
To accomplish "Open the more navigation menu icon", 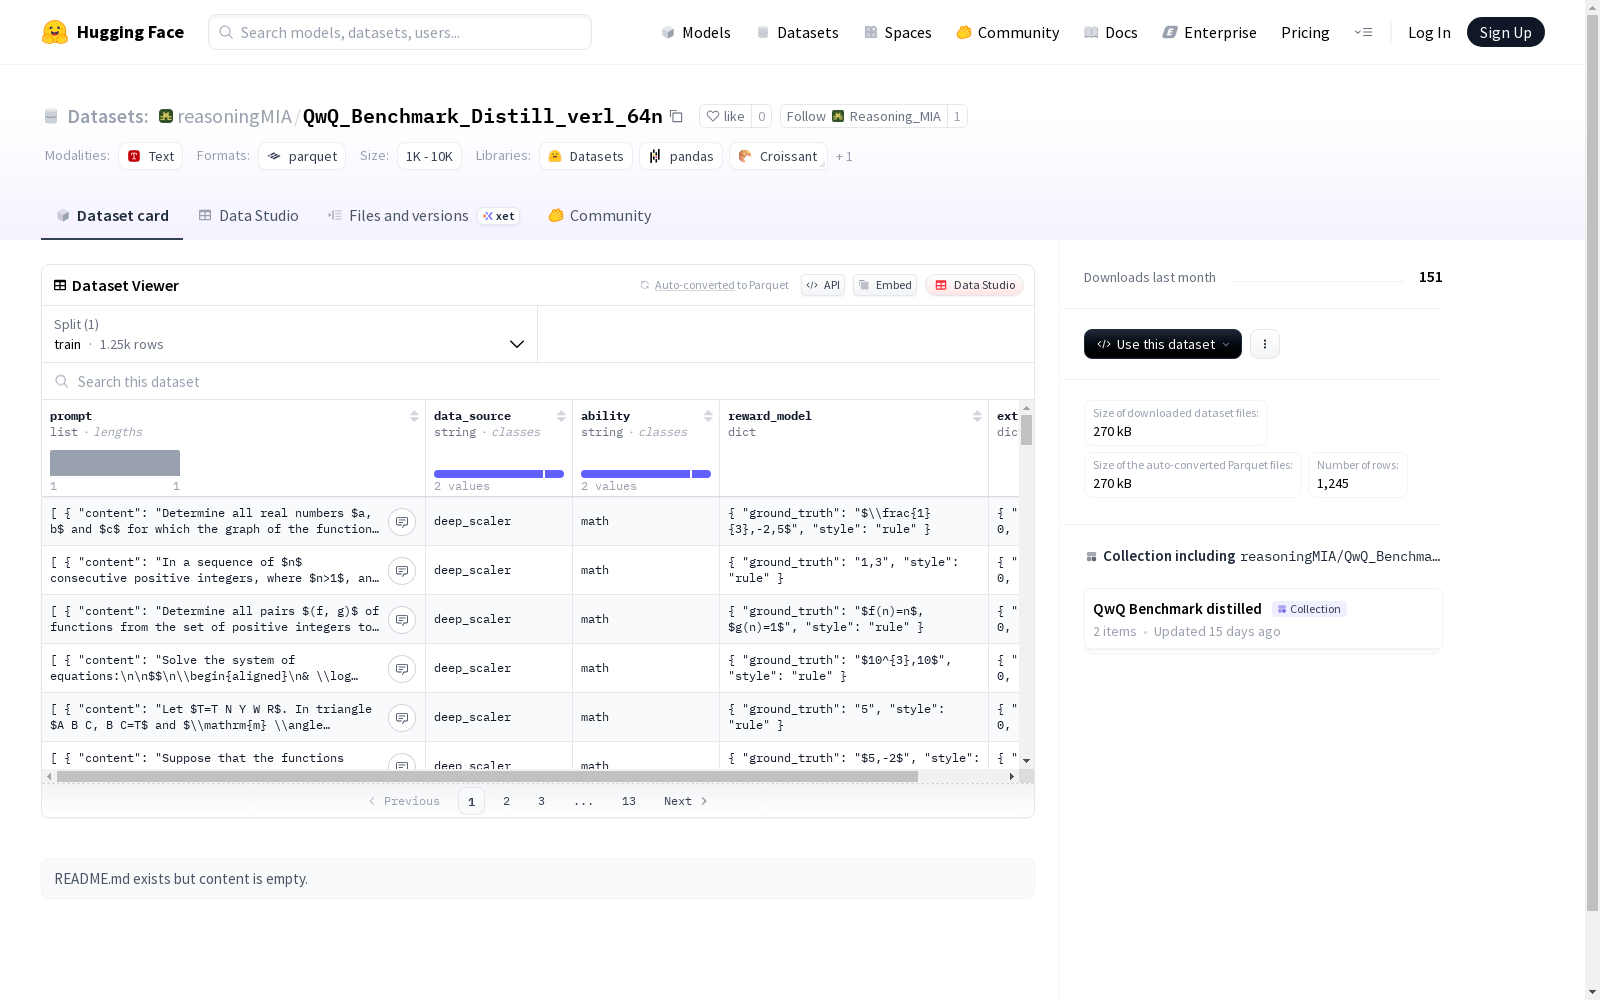I will (x=1363, y=32).
